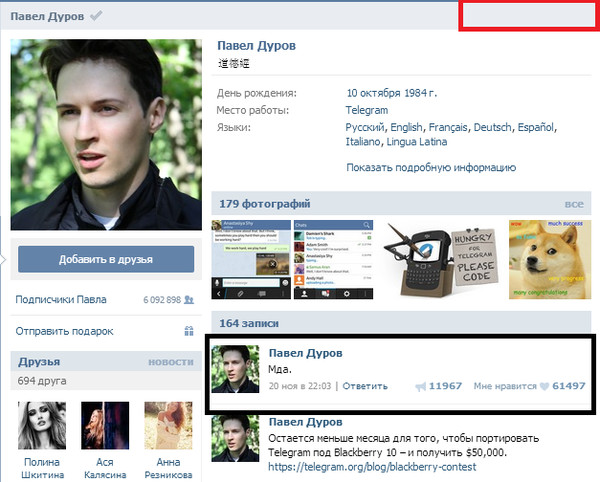Open 'Показать подробную информацию' link
This screenshot has height=482, width=600.
pyautogui.click(x=431, y=168)
